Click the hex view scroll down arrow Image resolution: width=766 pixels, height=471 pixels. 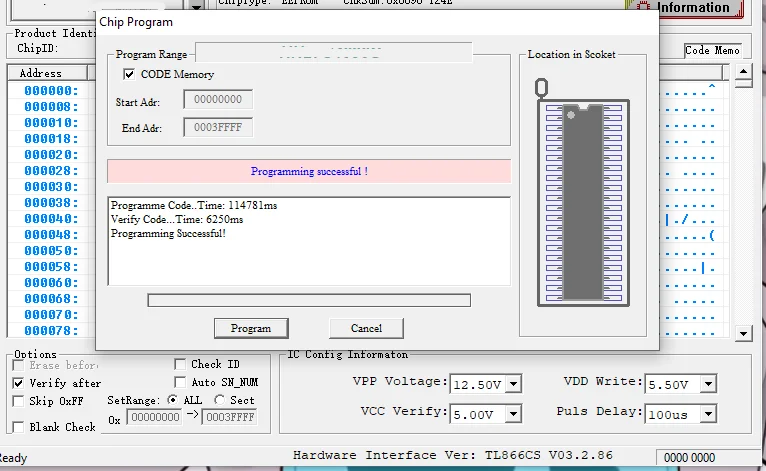pyautogui.click(x=743, y=334)
